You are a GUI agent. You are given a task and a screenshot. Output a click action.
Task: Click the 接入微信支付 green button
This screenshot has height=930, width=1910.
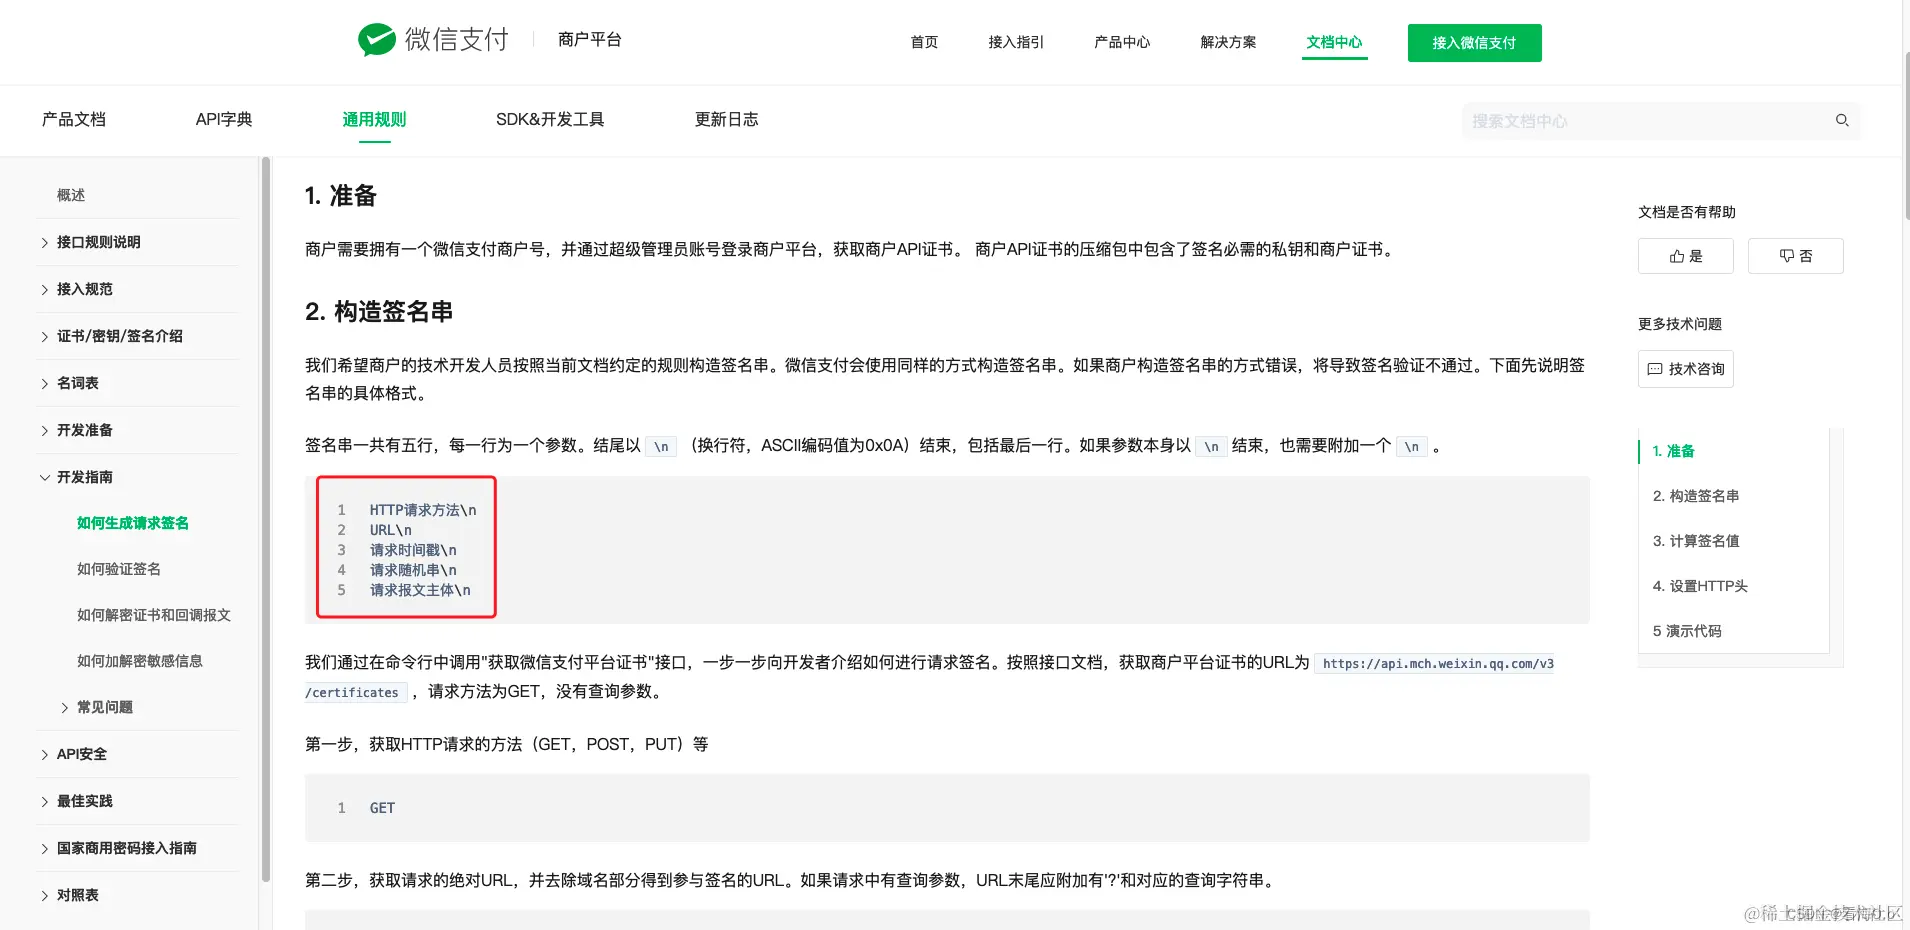click(x=1473, y=42)
